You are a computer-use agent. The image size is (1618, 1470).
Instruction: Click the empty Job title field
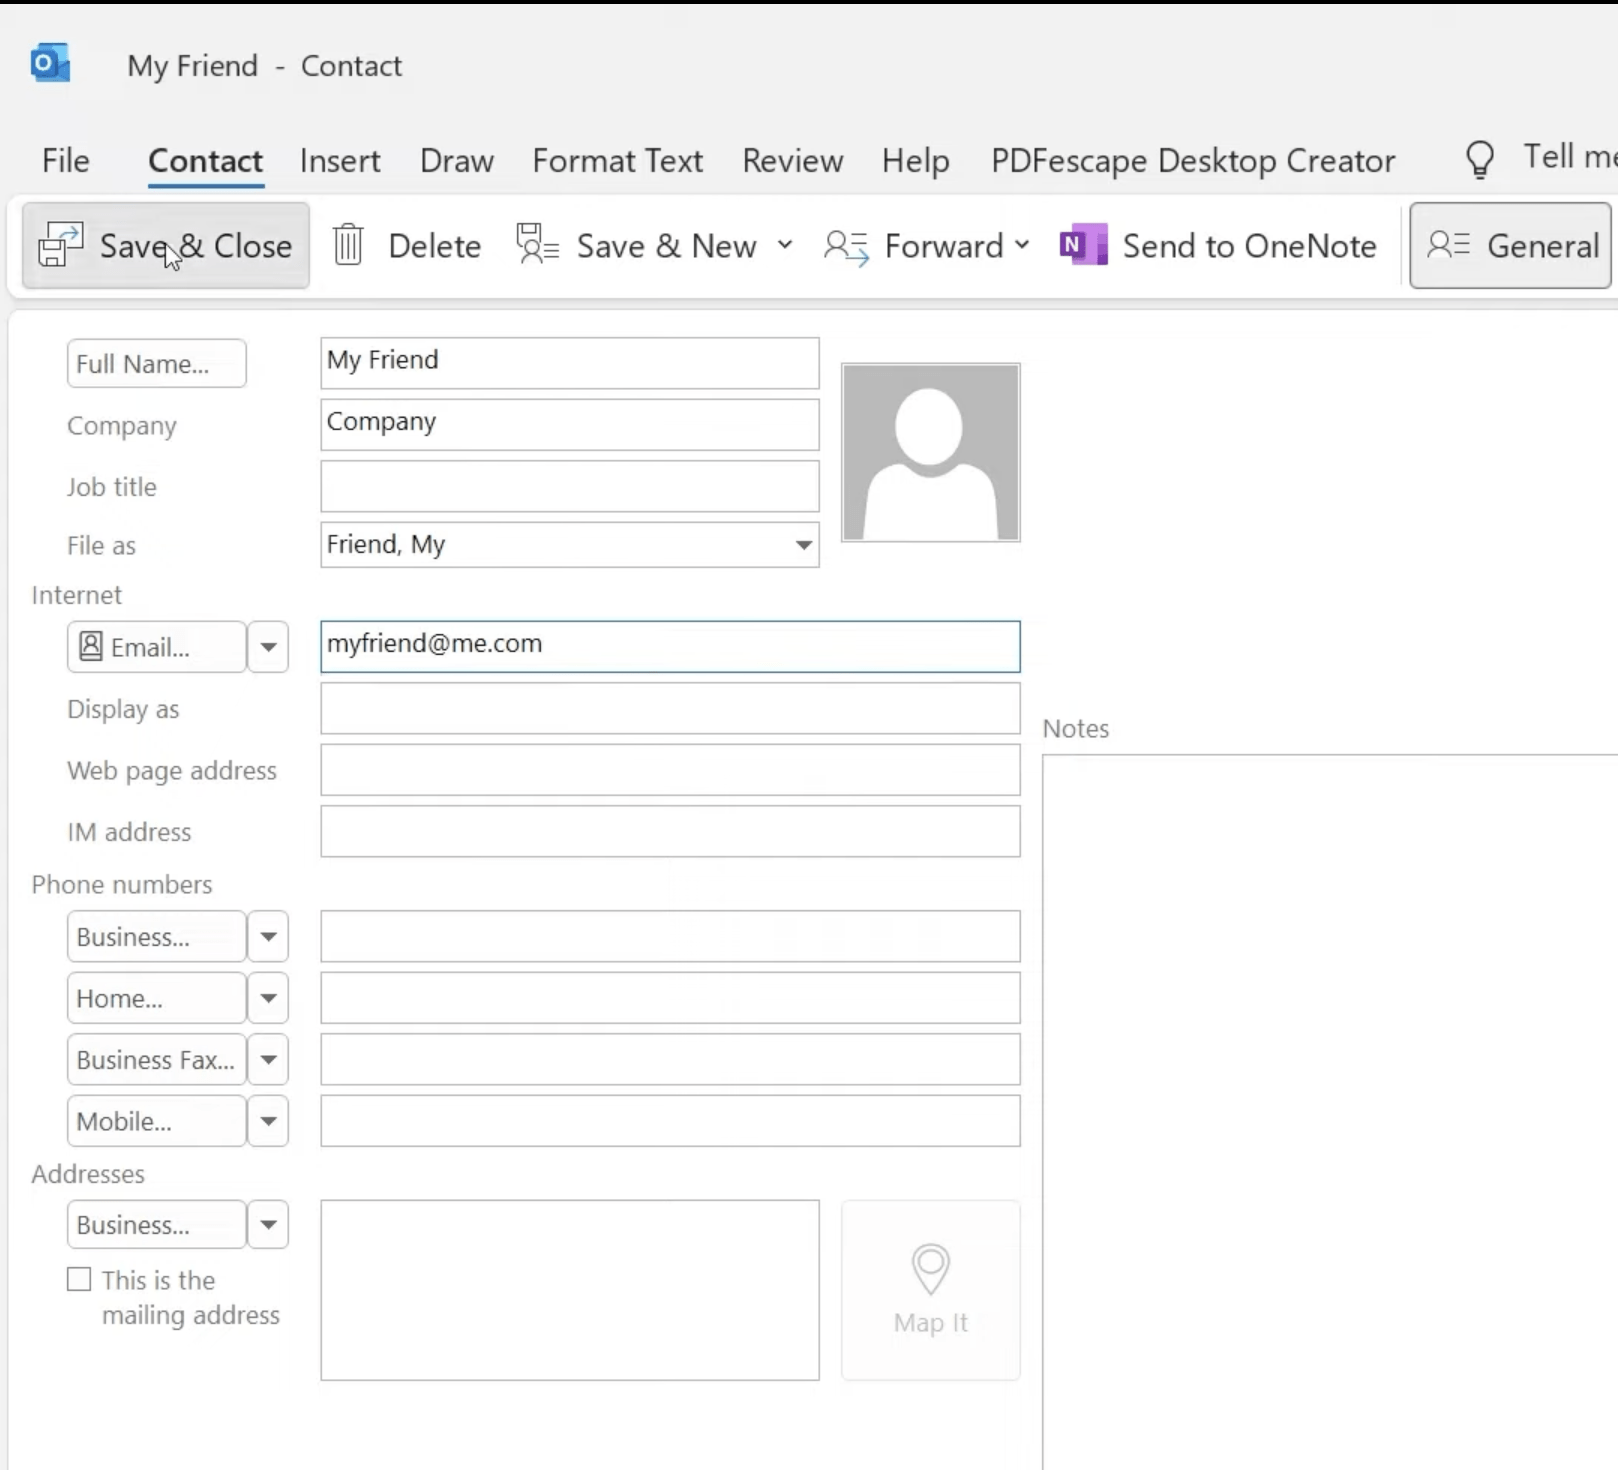point(570,486)
